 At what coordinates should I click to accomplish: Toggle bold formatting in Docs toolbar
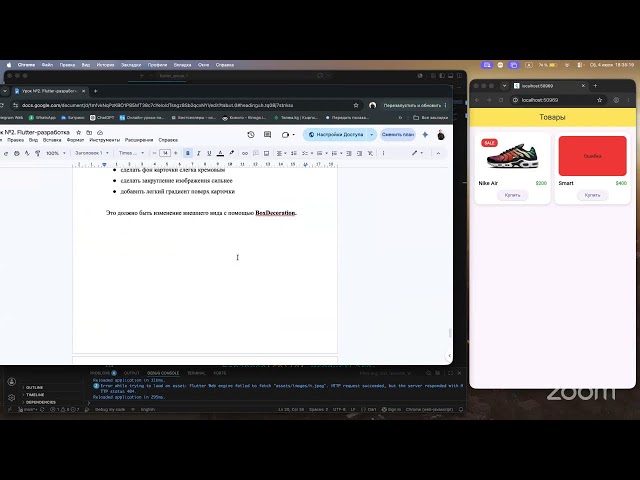[188, 153]
